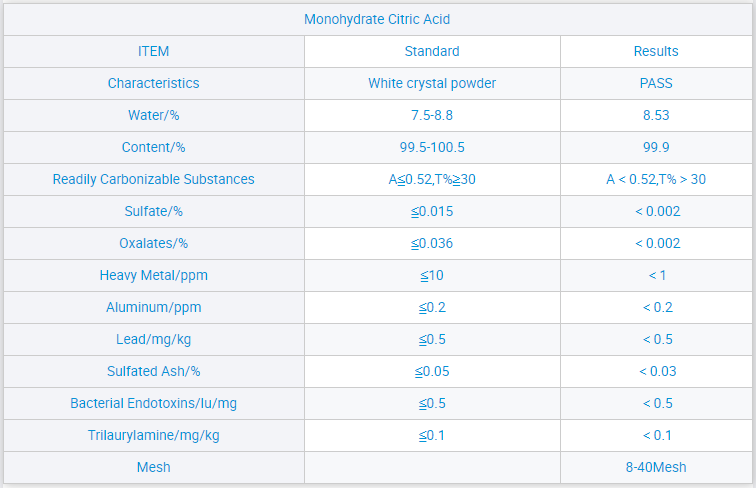Select the 99.5-100.5 standard cell
This screenshot has width=756, height=488.
click(431, 147)
